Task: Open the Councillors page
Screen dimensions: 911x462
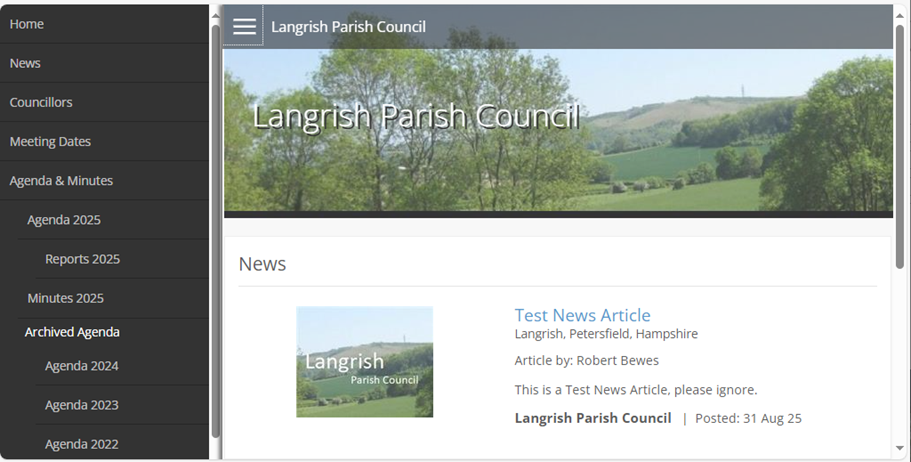Action: (41, 102)
